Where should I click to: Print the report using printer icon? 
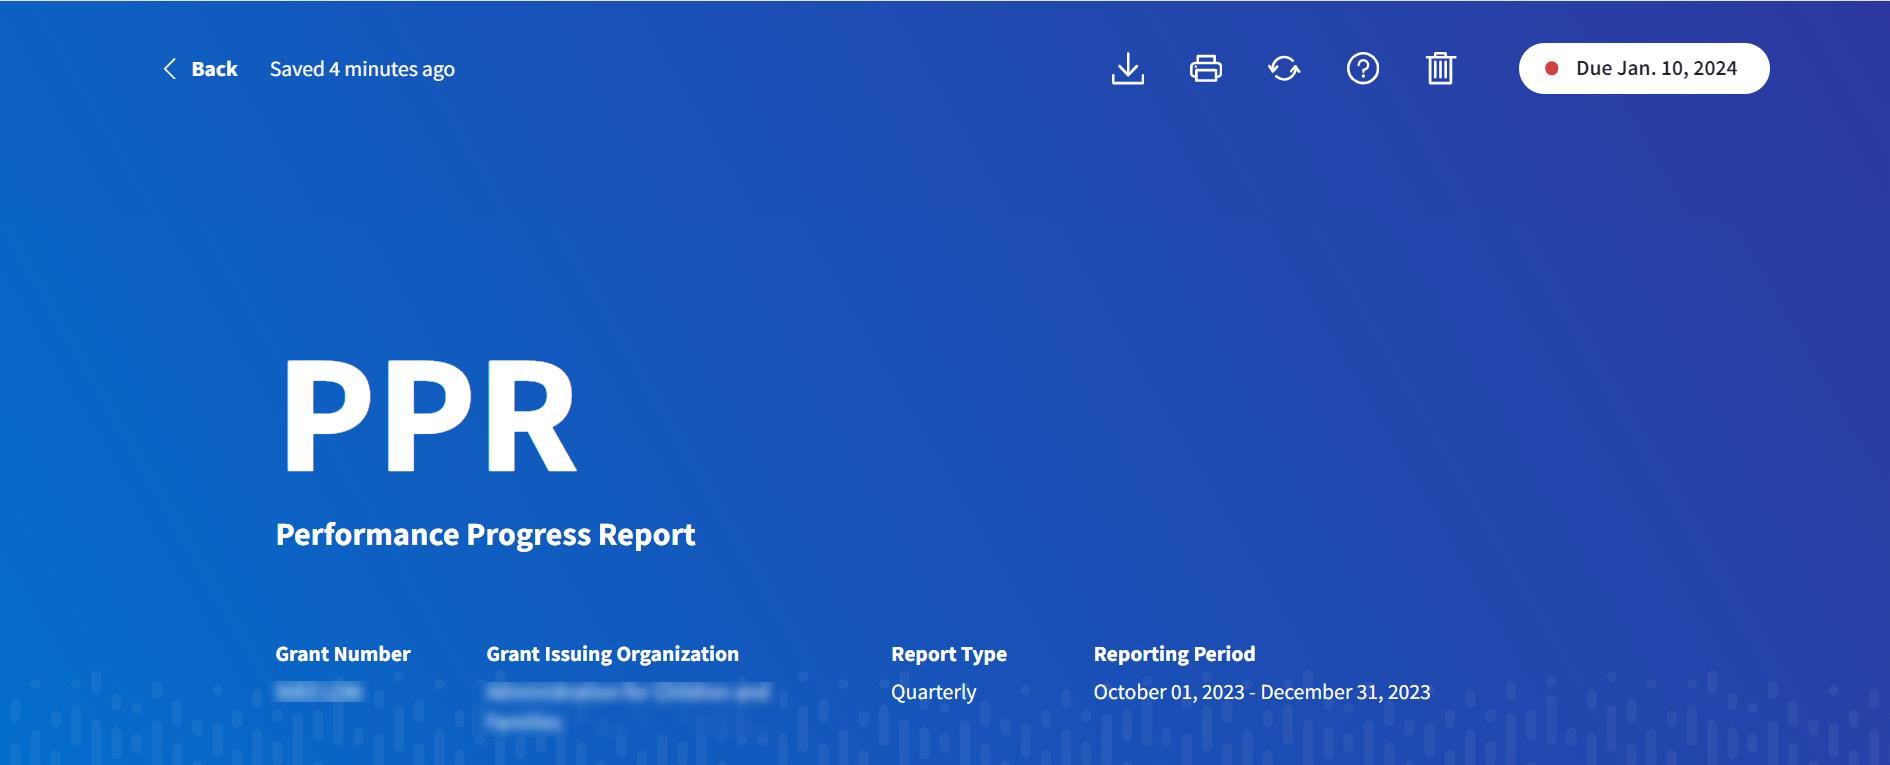pyautogui.click(x=1205, y=69)
